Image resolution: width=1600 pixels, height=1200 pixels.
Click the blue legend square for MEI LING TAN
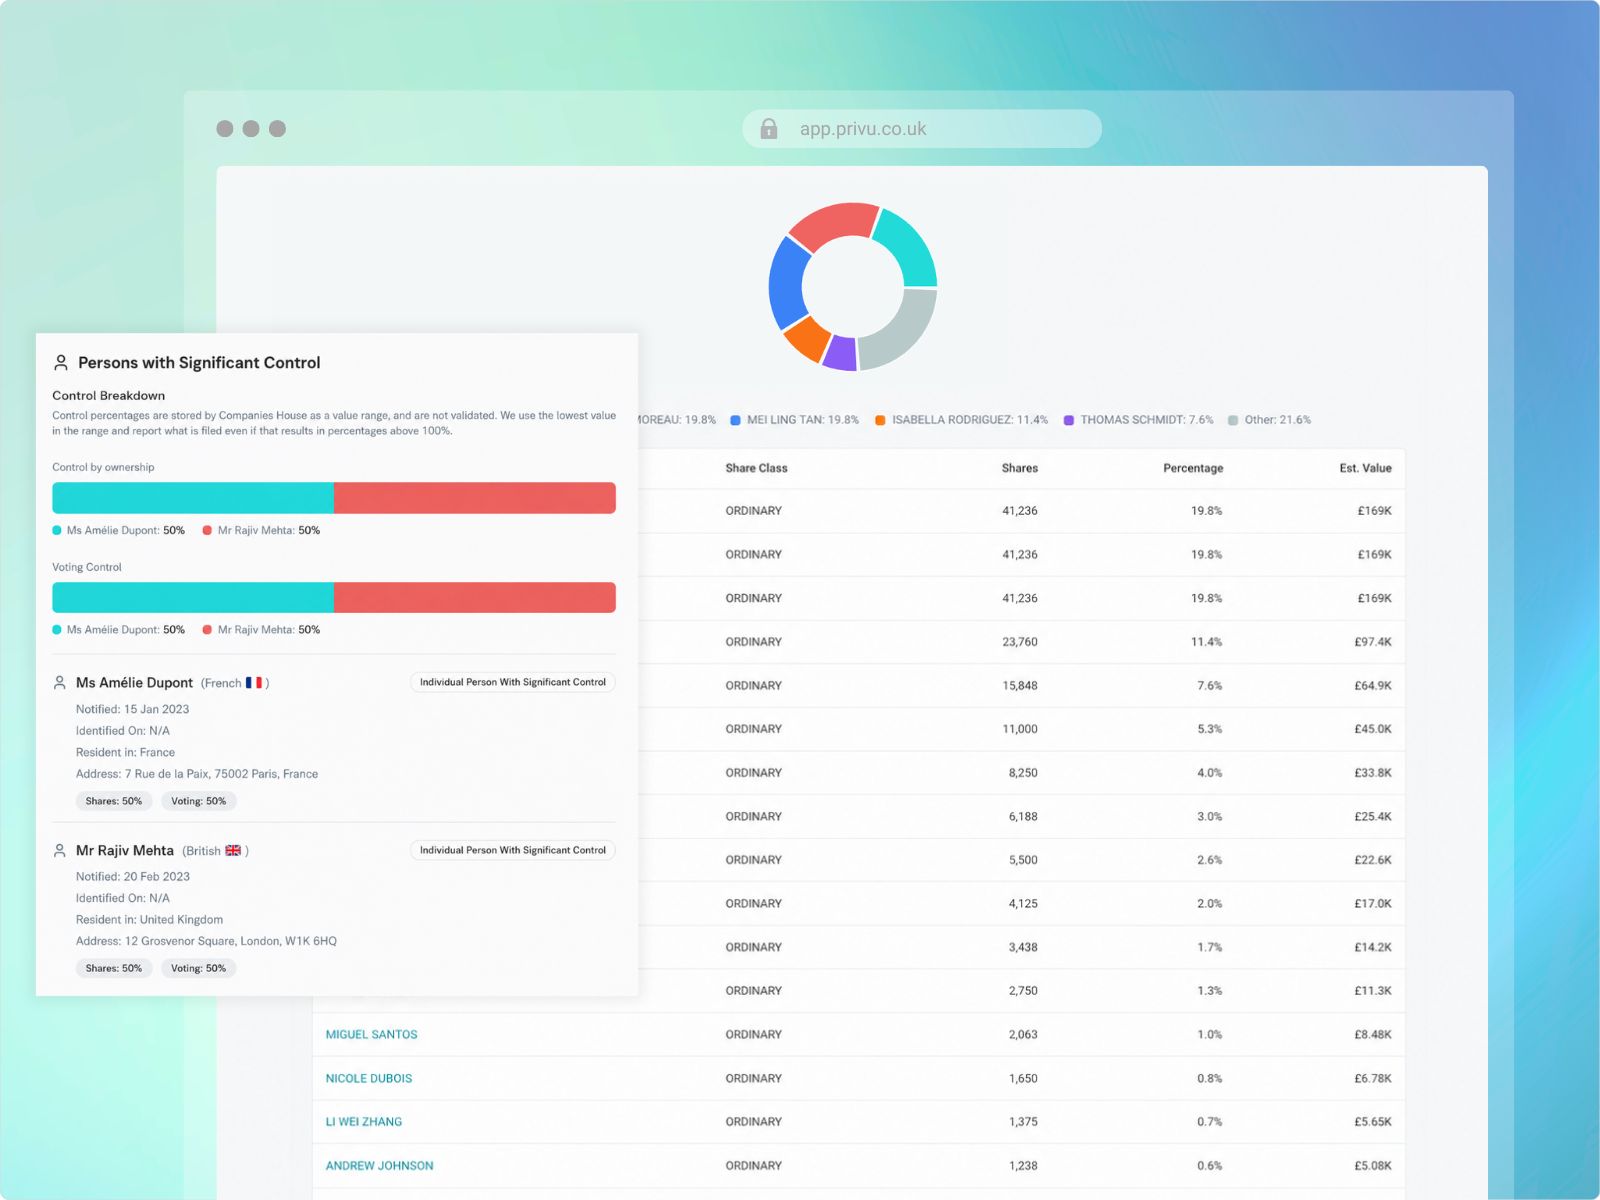[x=735, y=420]
